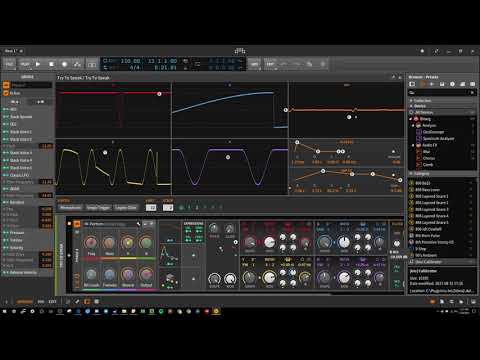Click the tempo value 110.00
The height and width of the screenshot is (360, 480).
pyautogui.click(x=130, y=61)
